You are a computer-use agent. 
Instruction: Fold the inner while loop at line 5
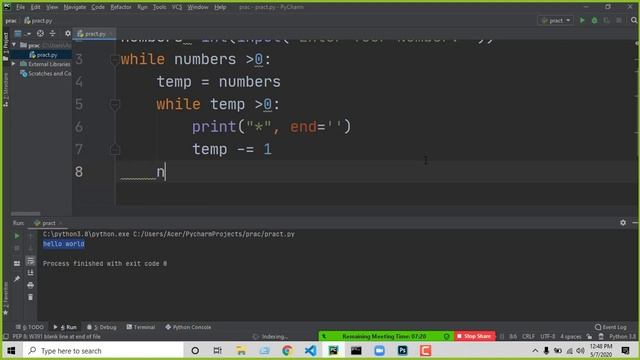coord(115,104)
